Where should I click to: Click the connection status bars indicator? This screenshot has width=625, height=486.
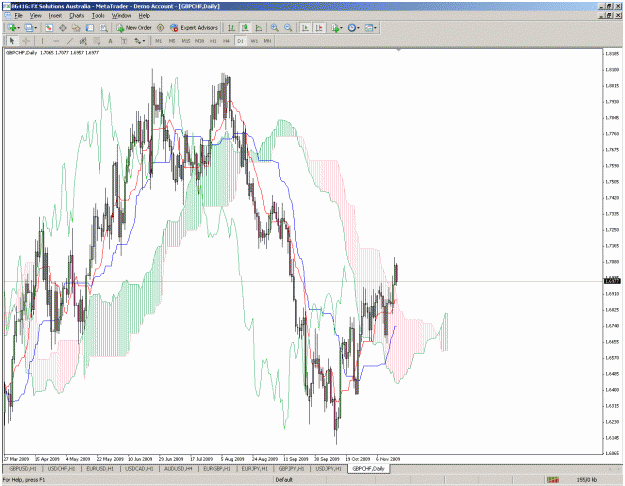pos(552,480)
